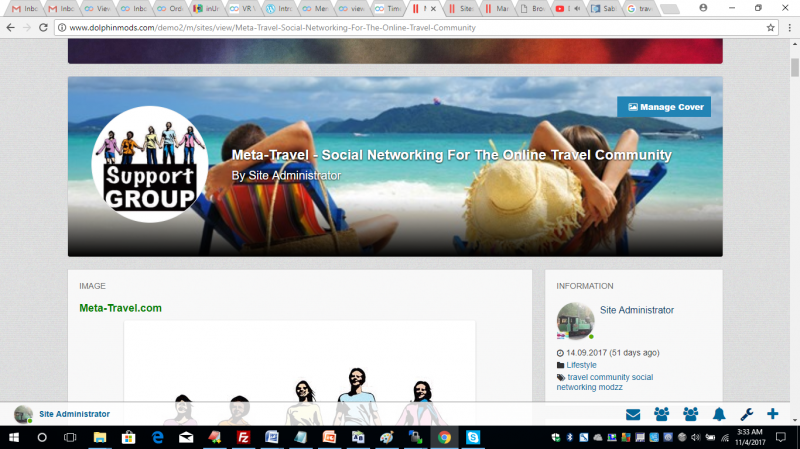Open the Chrome profile account icon
The height and width of the screenshot is (449, 800).
coord(703,8)
